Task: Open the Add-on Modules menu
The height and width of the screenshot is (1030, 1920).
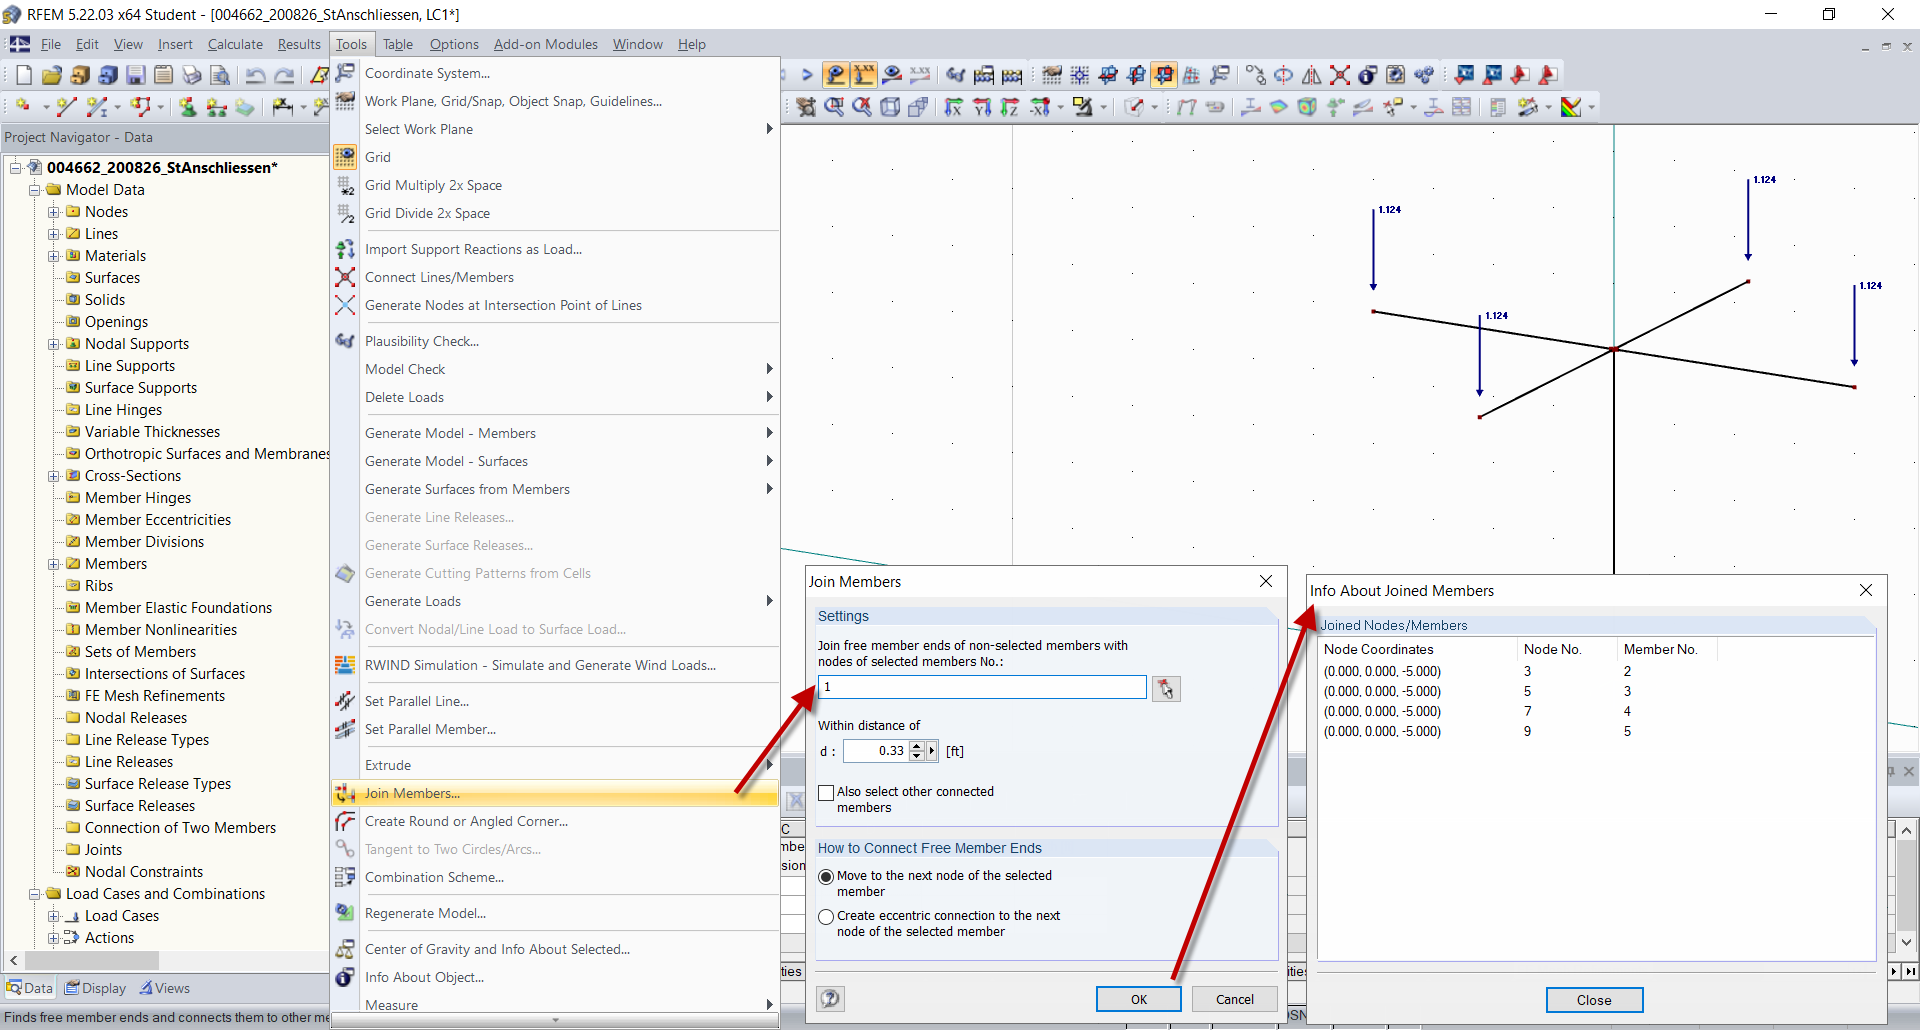Action: pos(546,44)
